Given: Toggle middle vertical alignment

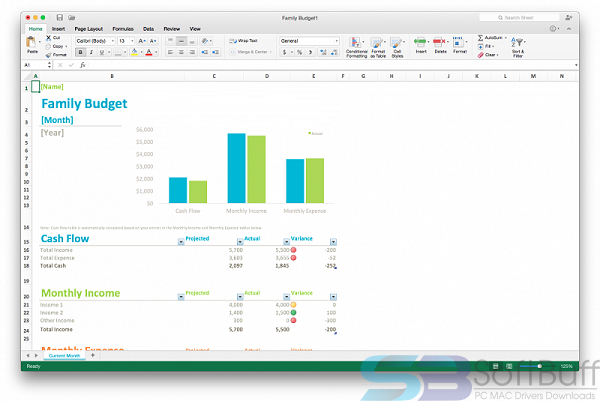Looking at the screenshot, I should pos(181,41).
